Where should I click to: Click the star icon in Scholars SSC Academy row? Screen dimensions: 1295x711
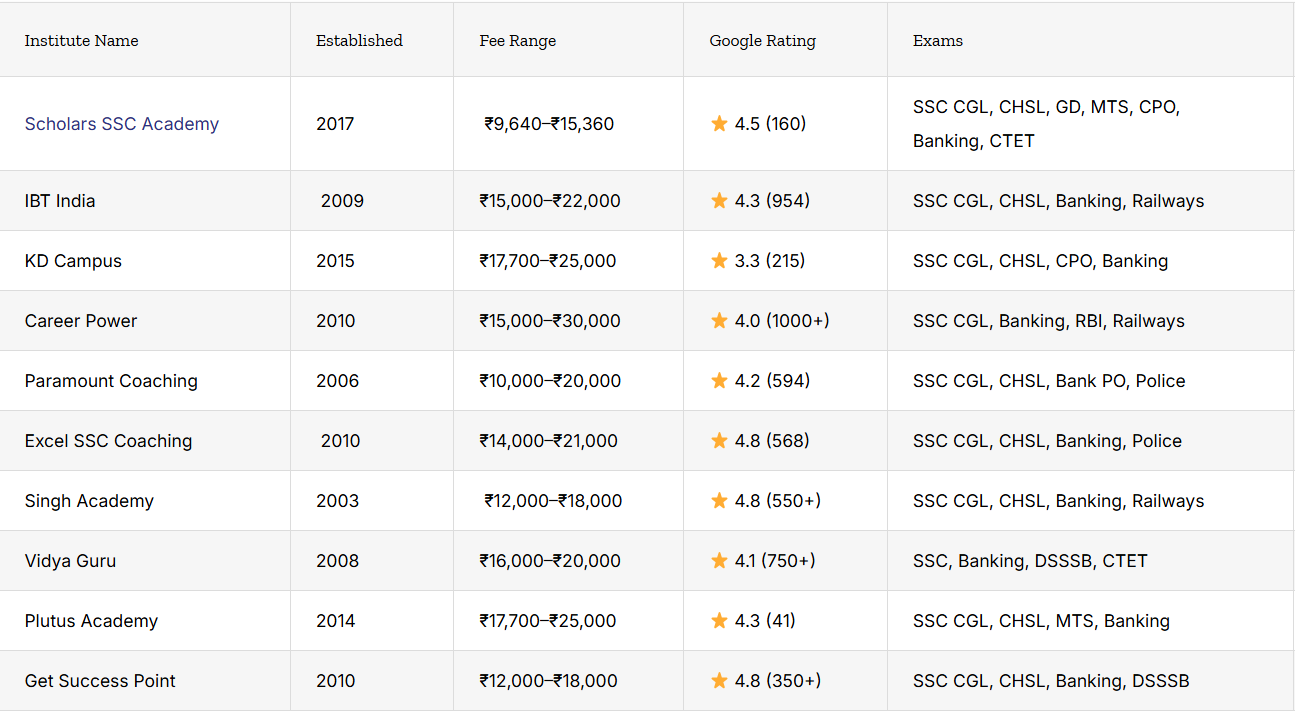pyautogui.click(x=719, y=124)
